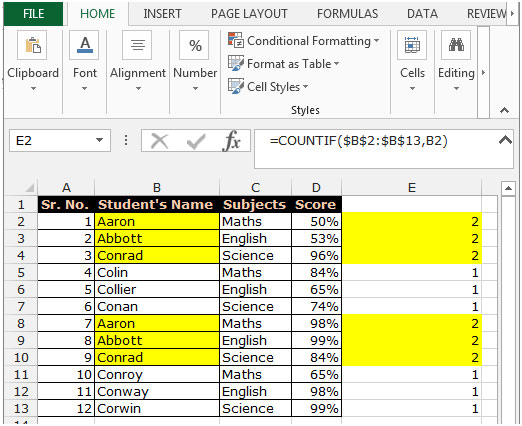The width and height of the screenshot is (522, 426).
Task: Expand the Format as Table menu
Action: tap(283, 63)
